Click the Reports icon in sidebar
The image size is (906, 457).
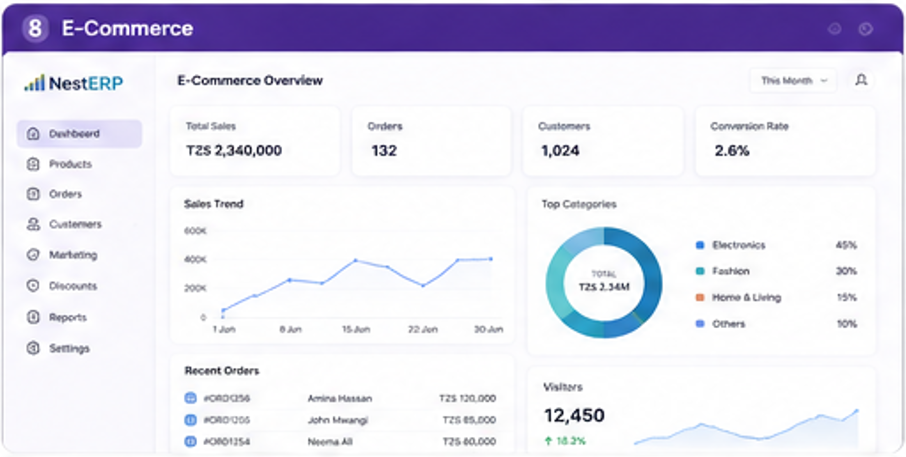tap(34, 317)
